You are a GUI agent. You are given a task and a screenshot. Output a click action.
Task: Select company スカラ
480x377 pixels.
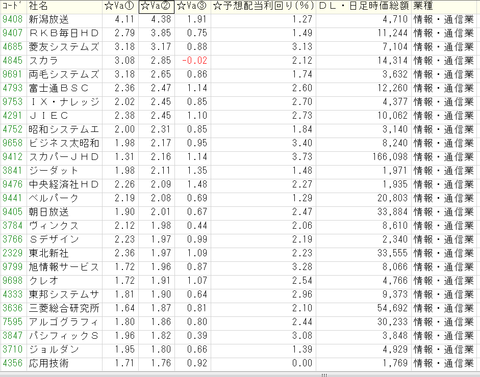[43, 61]
